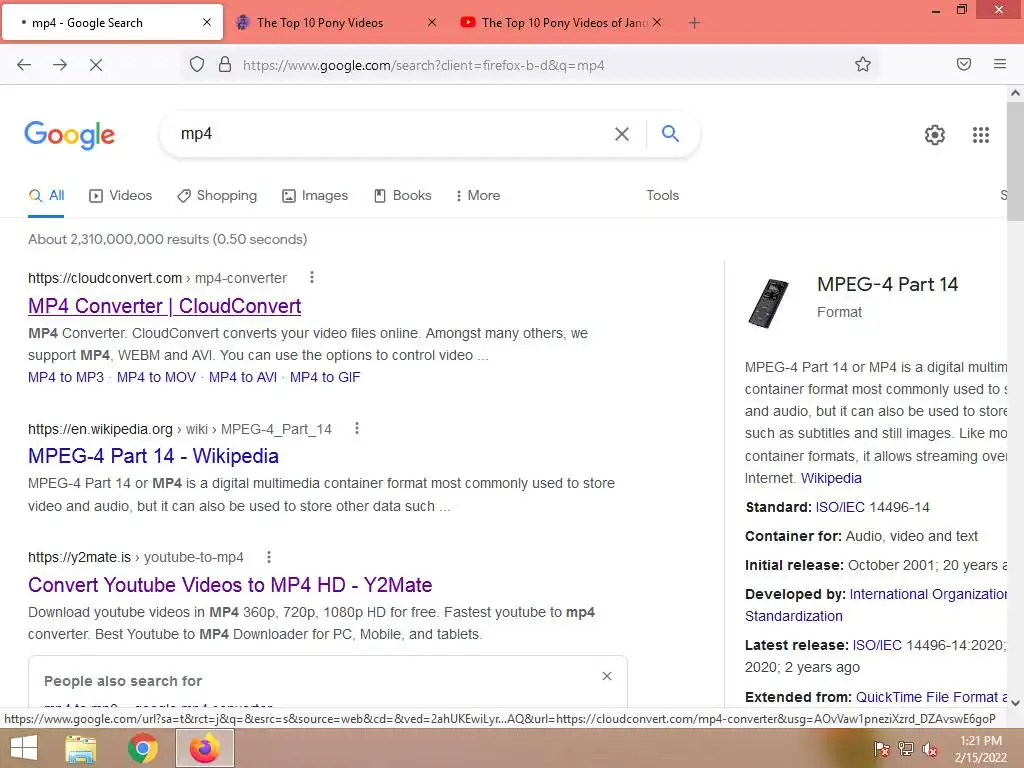Switch to Firefox in the taskbar
This screenshot has height=768, width=1024.
(x=205, y=748)
